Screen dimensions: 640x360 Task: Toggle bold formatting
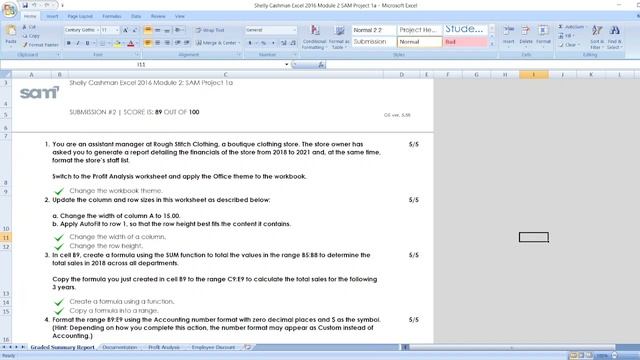(69, 43)
